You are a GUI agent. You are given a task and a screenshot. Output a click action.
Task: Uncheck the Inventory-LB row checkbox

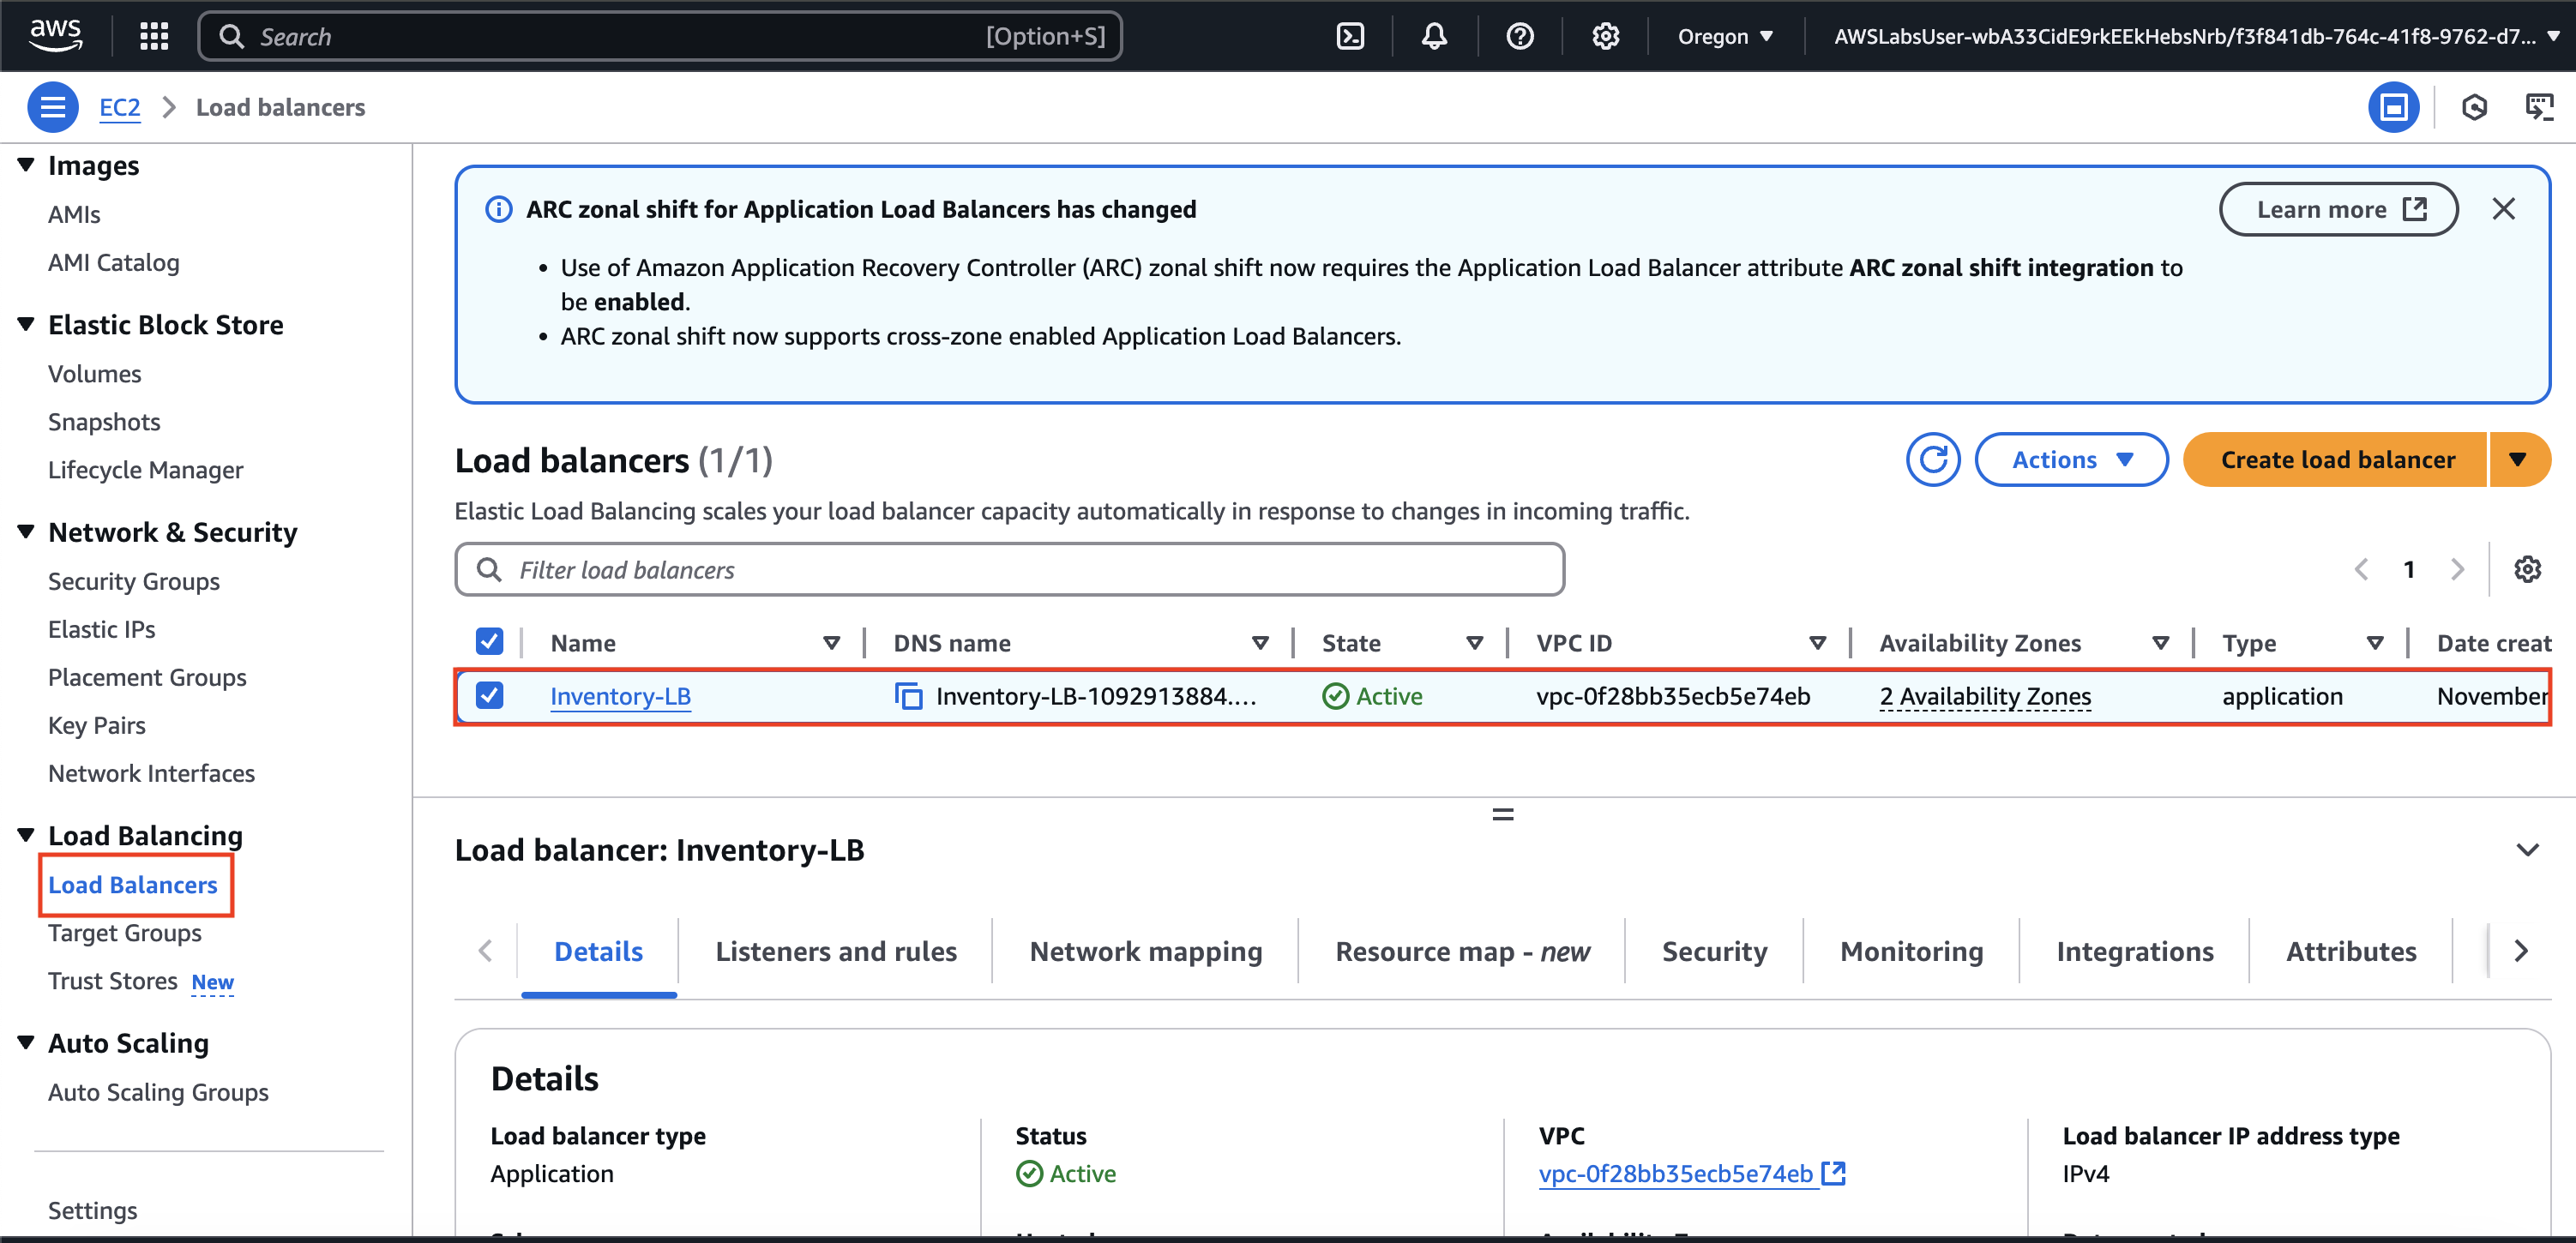coord(489,695)
